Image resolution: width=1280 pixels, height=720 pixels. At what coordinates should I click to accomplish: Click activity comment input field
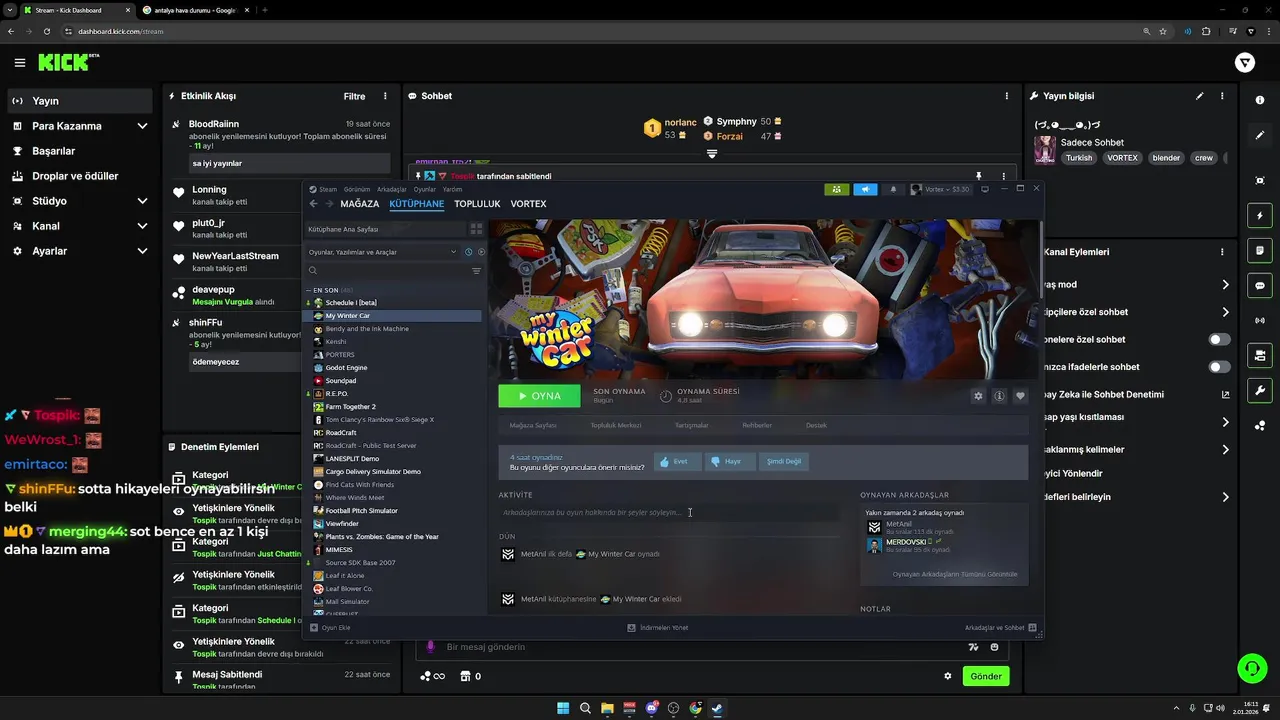670,512
